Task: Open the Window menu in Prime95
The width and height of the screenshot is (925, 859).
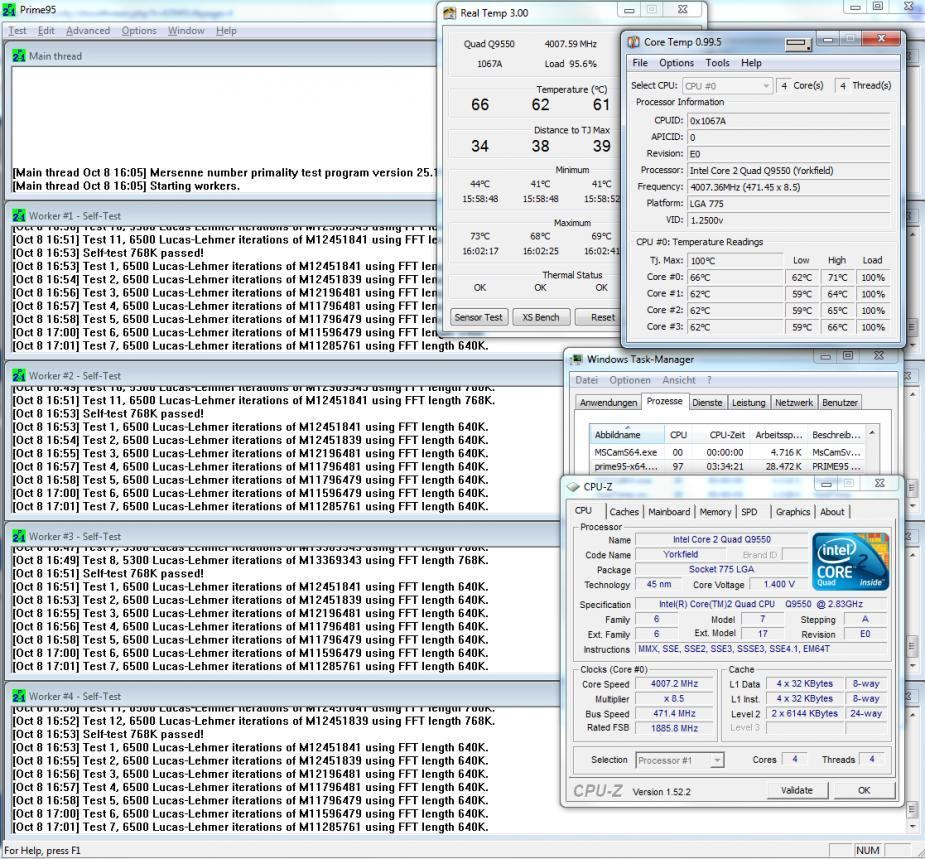Action: [x=186, y=31]
